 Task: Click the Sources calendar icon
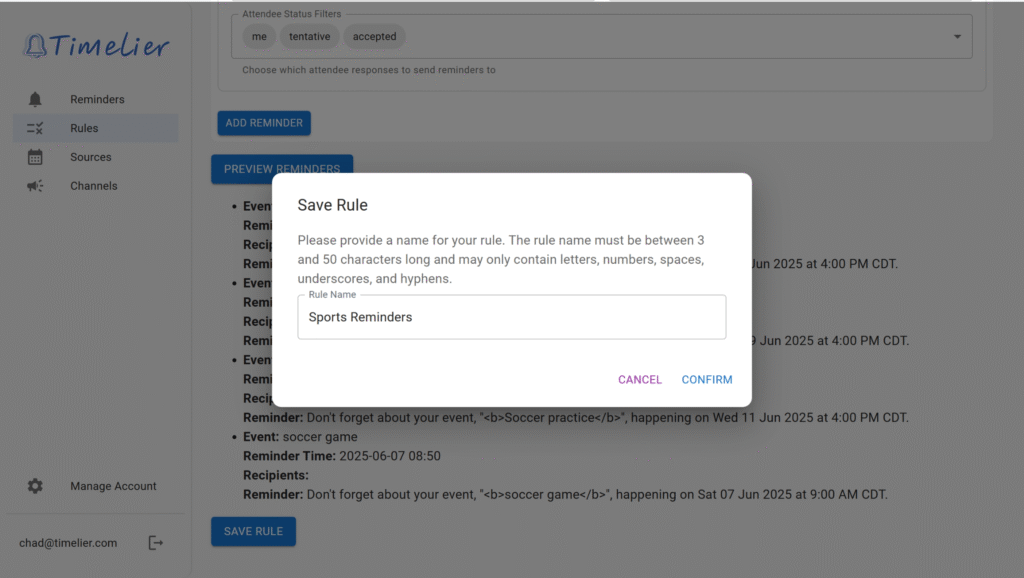click(35, 157)
